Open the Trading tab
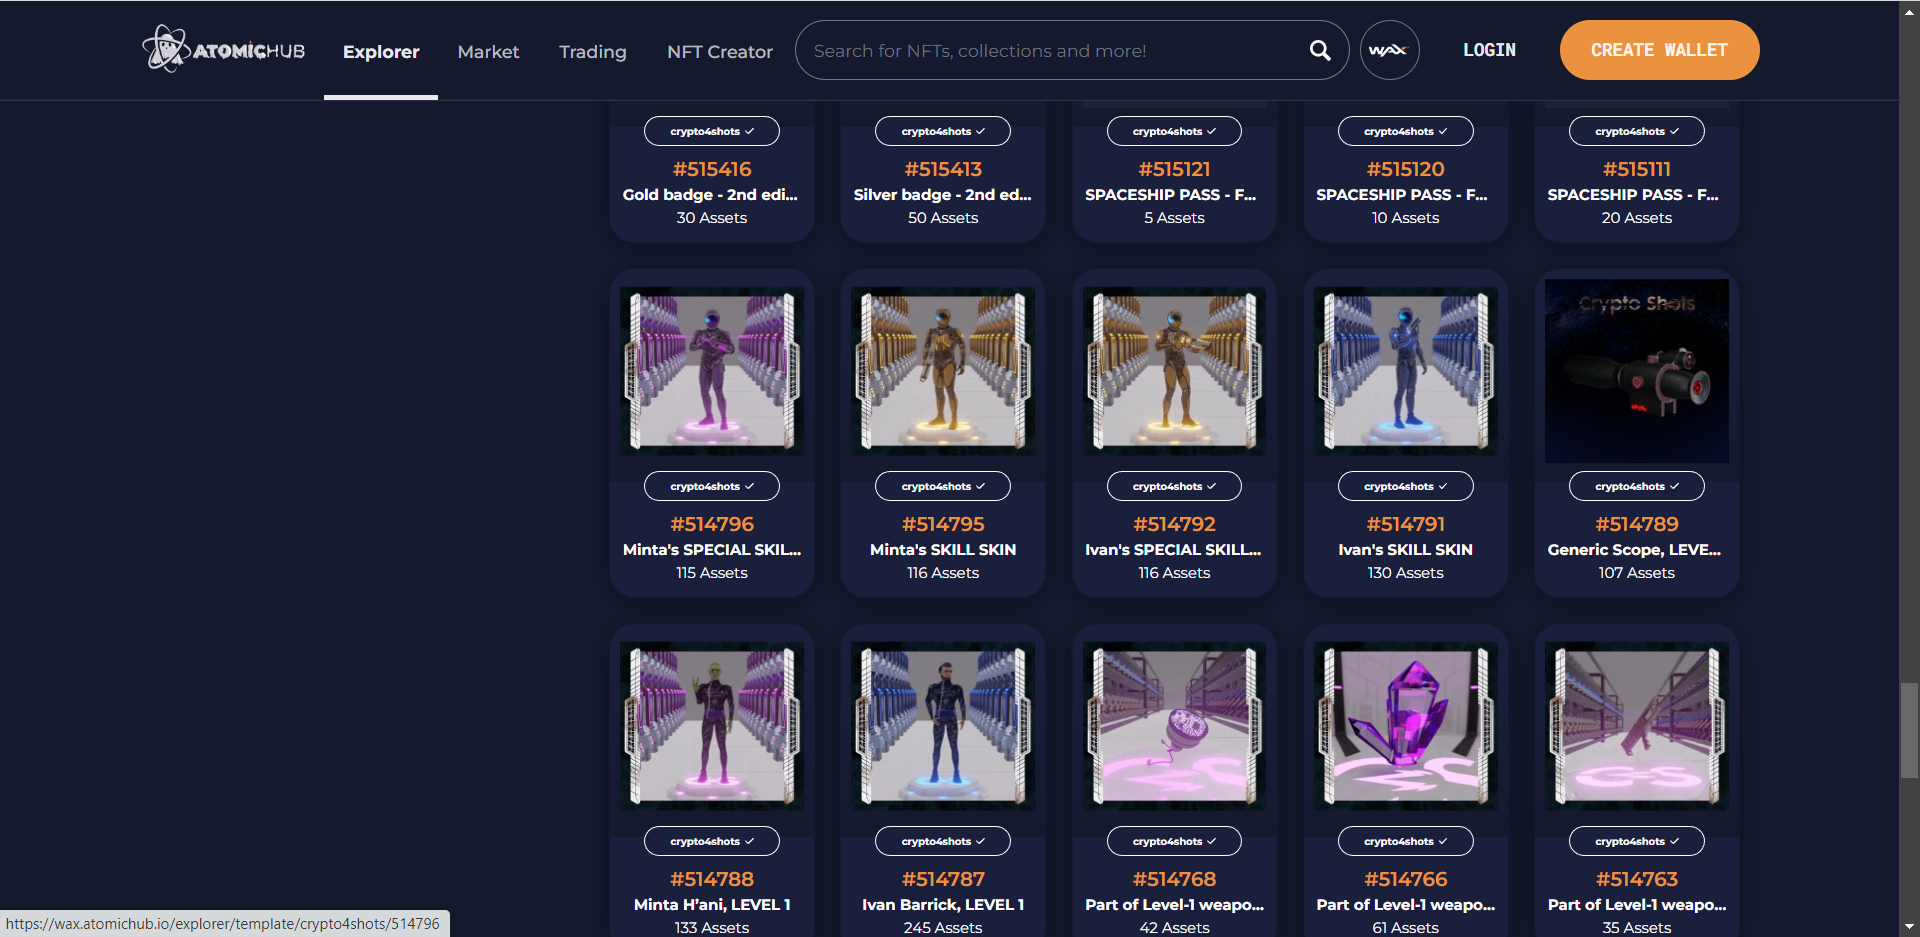Viewport: 1920px width, 937px height. (592, 51)
